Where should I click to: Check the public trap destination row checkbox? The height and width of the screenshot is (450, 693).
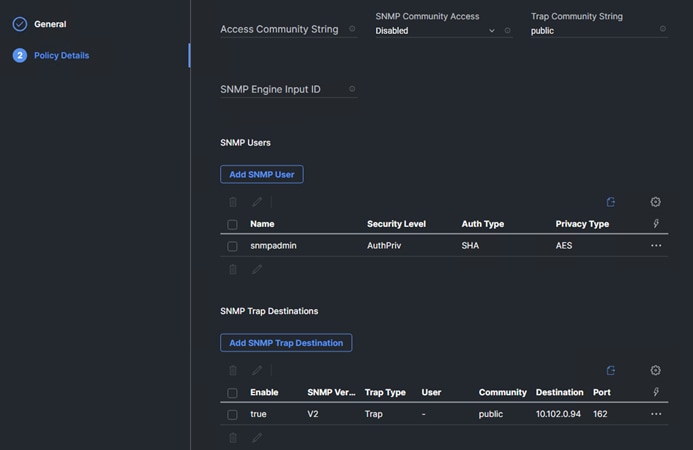(232, 415)
